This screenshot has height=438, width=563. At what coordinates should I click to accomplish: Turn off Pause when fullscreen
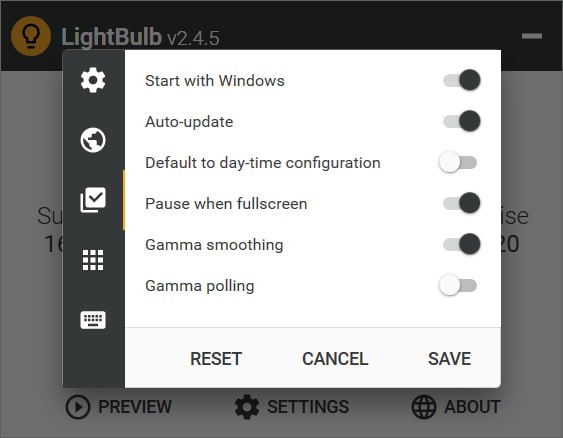pos(461,203)
